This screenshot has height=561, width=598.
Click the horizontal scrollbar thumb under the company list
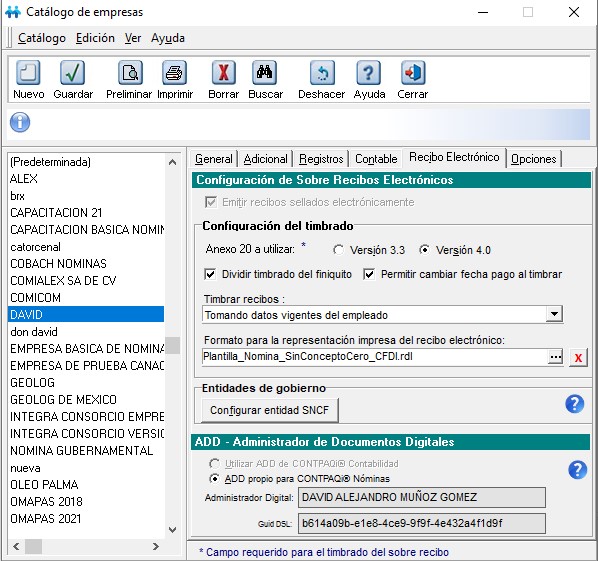pos(34,547)
